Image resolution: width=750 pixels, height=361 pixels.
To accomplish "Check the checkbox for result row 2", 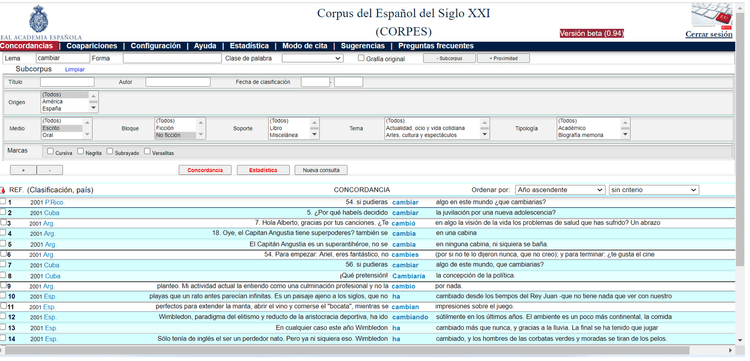I will [3, 212].
